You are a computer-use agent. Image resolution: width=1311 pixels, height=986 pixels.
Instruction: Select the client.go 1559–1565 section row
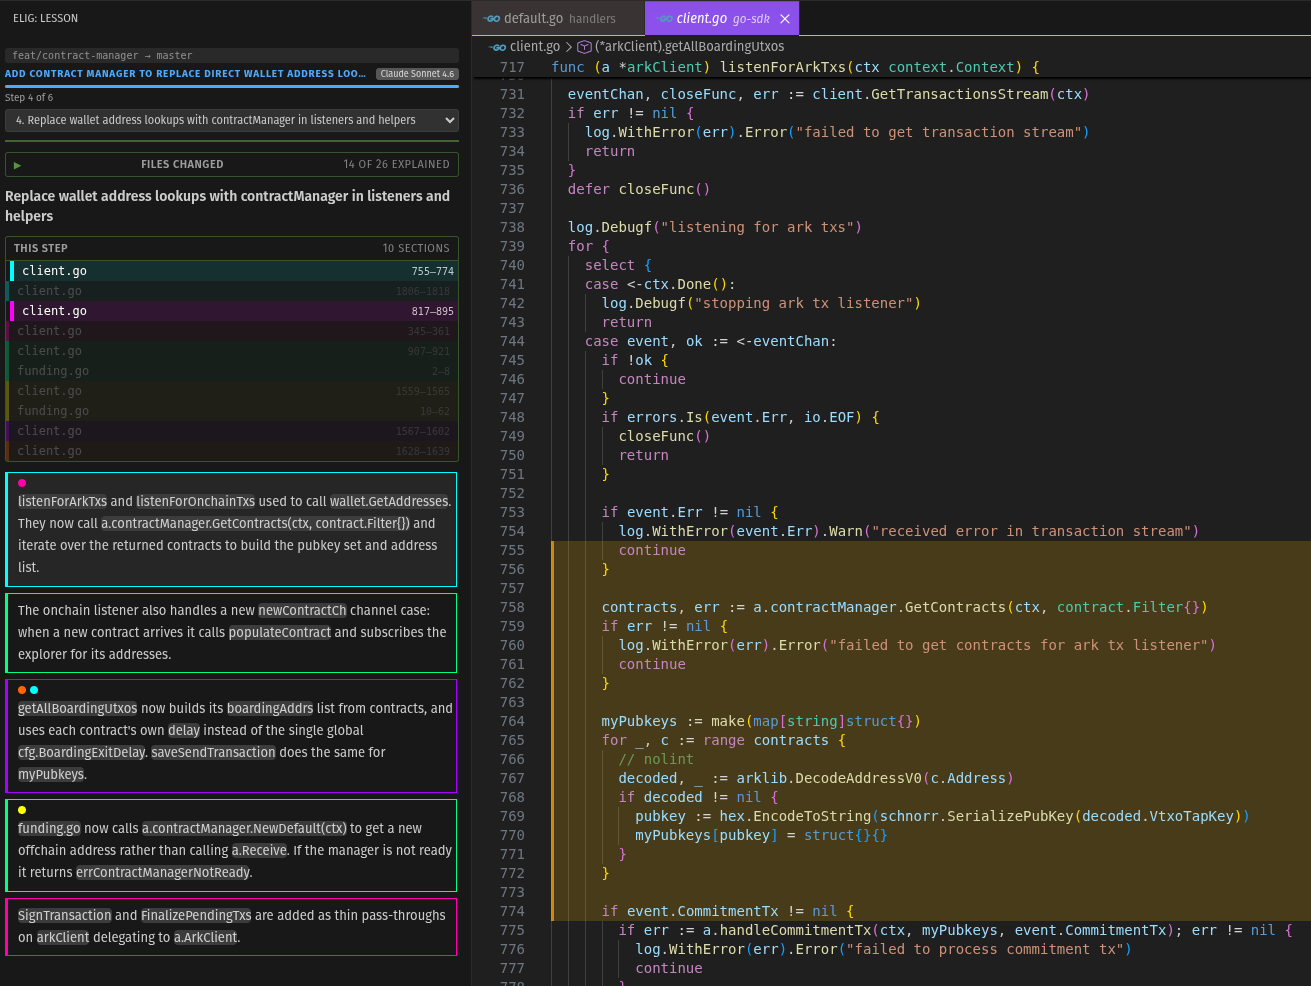[234, 391]
